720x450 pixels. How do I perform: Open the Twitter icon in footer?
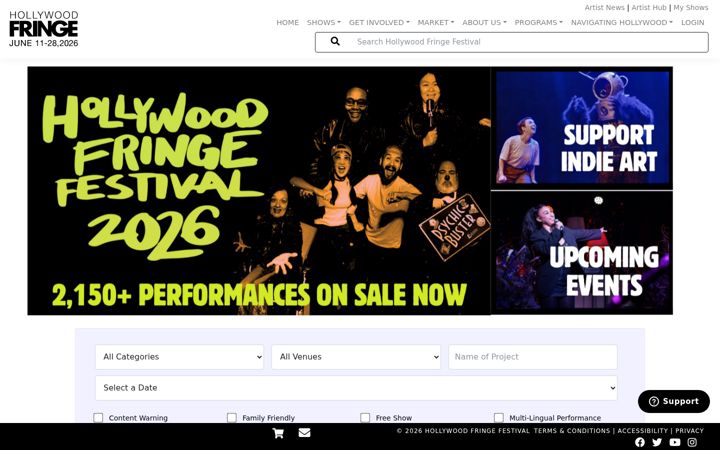(657, 442)
